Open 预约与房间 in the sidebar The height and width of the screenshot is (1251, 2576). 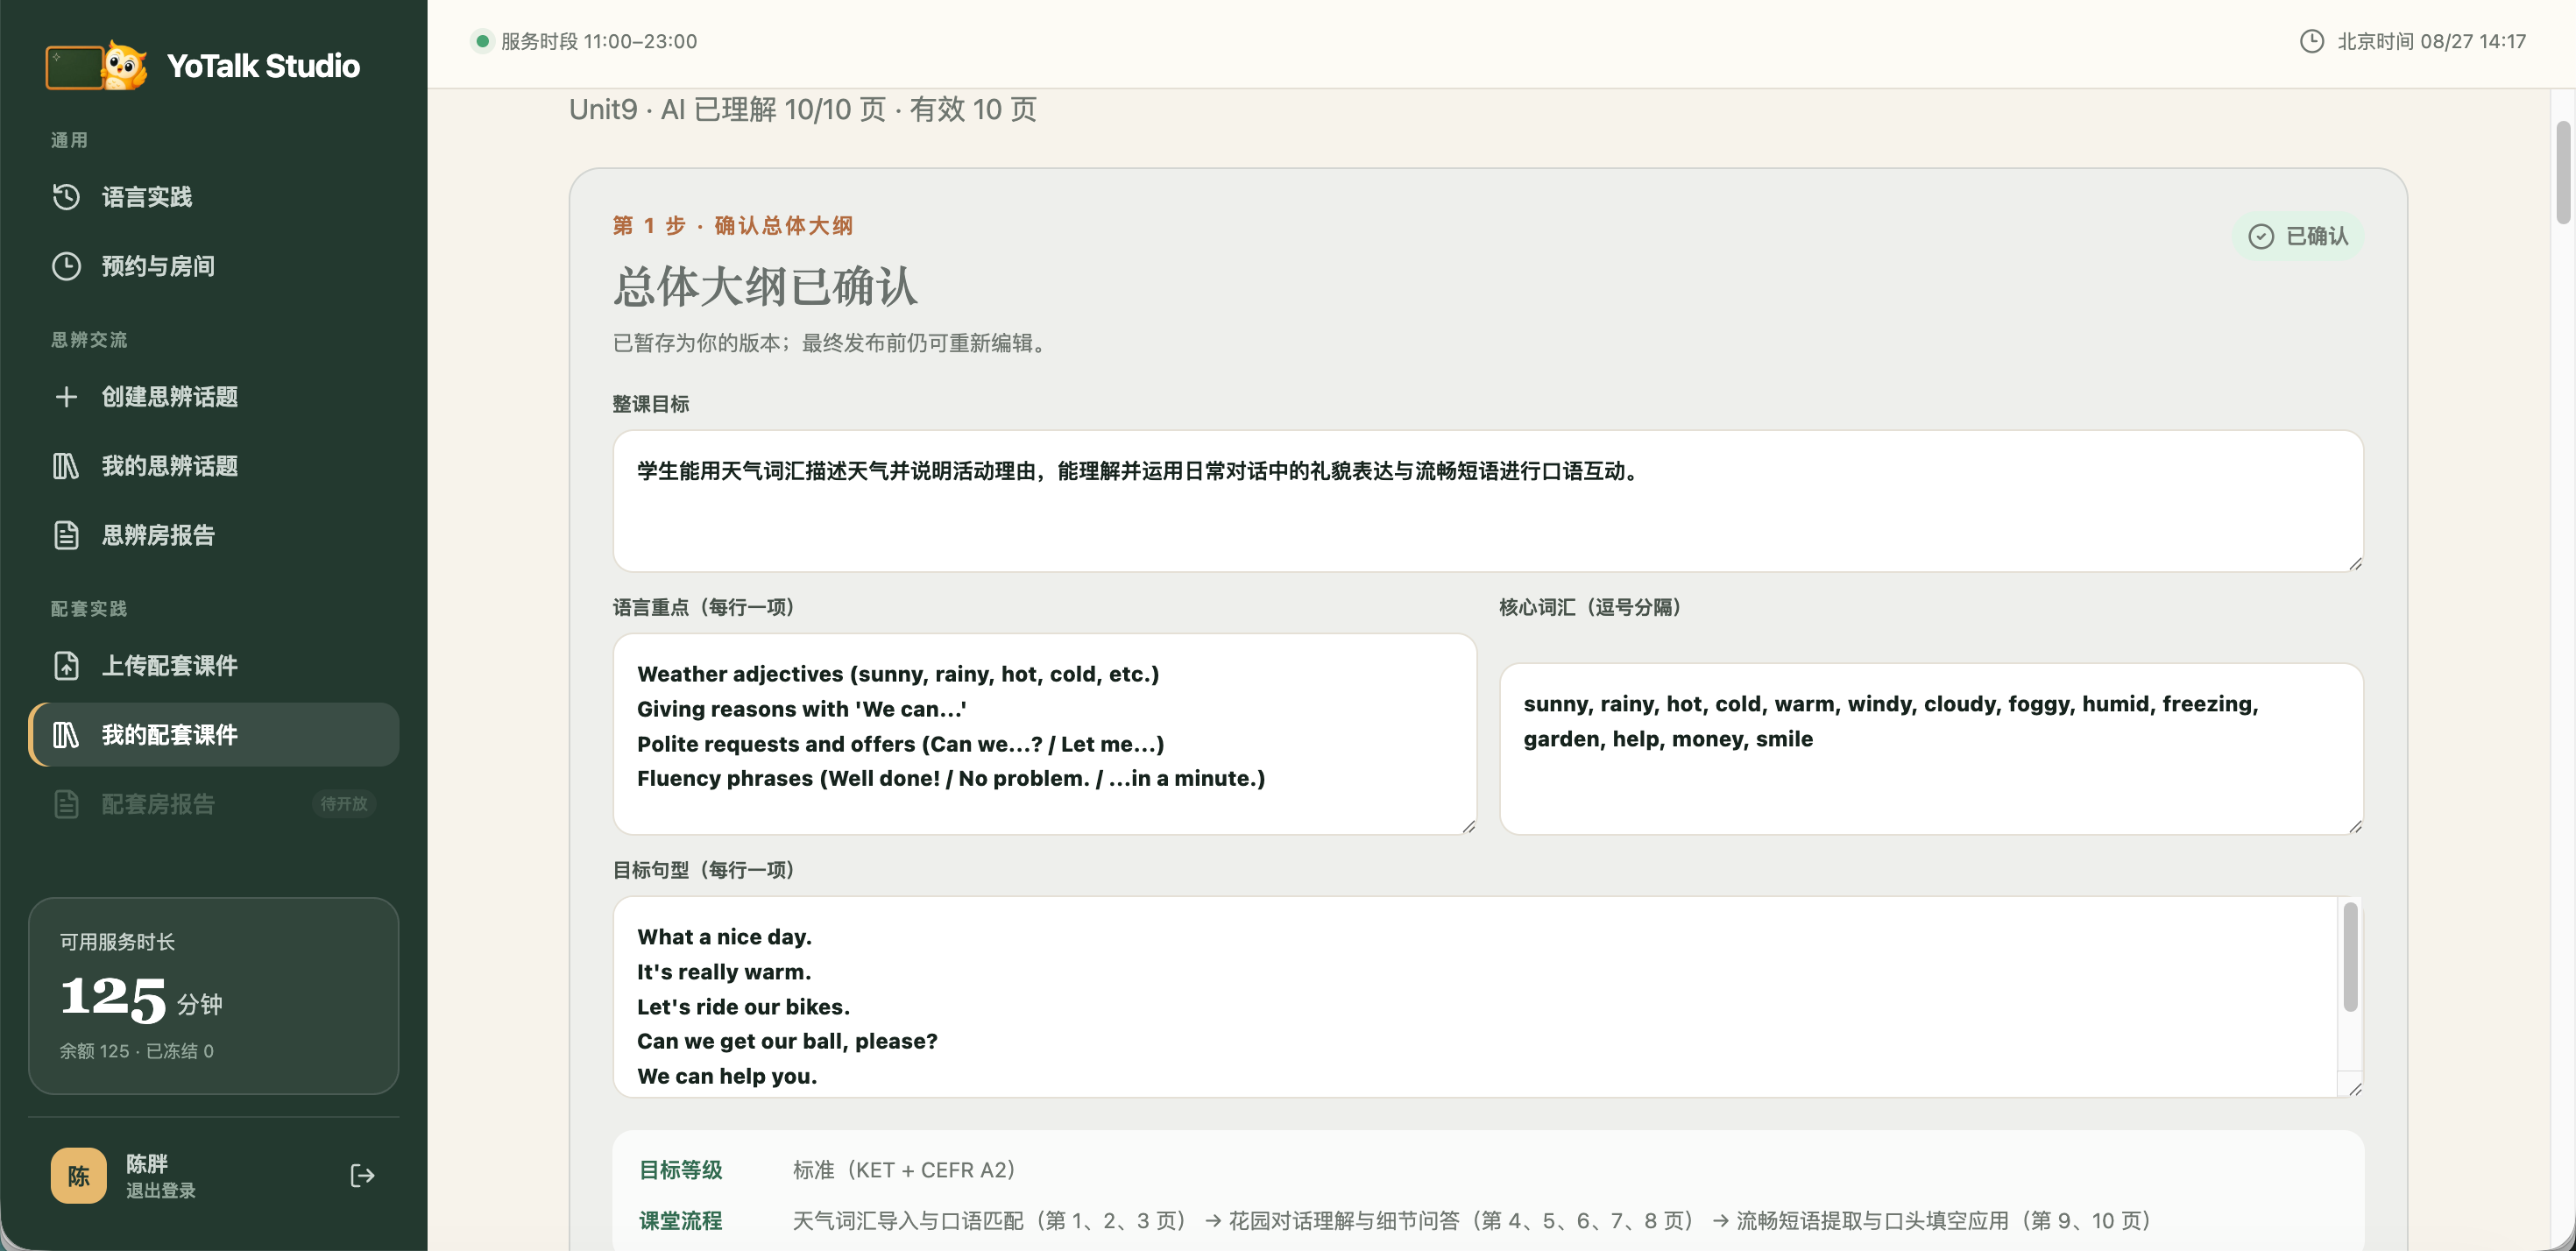click(x=214, y=266)
